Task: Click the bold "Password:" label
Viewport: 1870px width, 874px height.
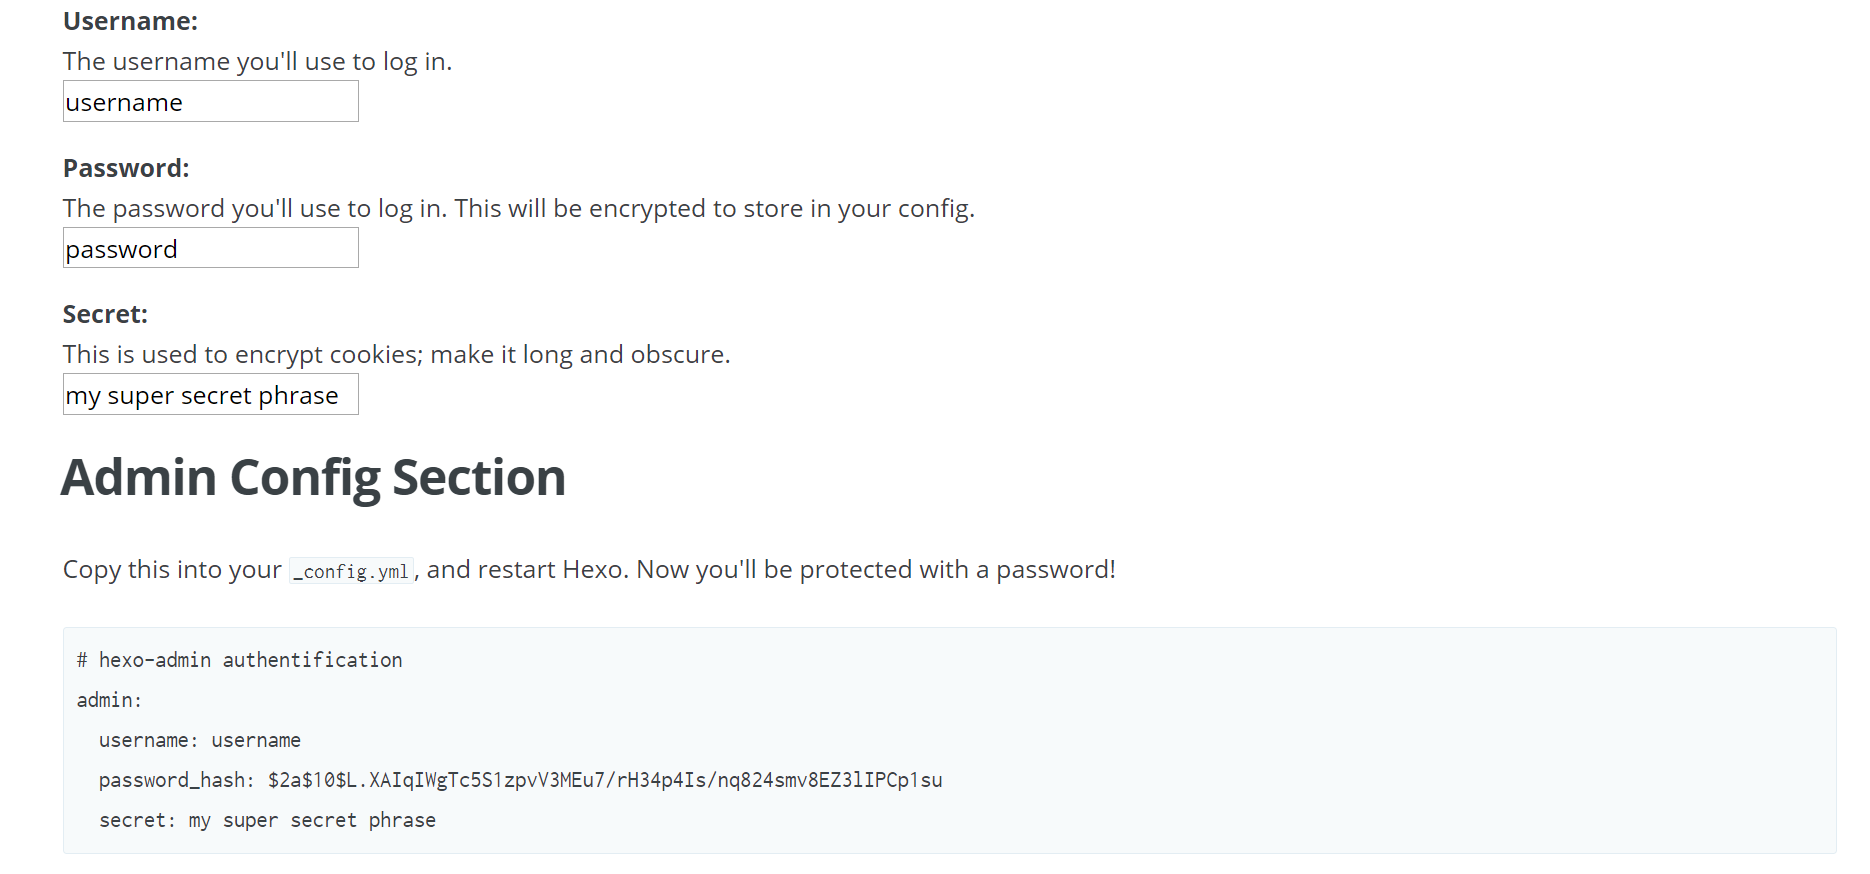Action: pyautogui.click(x=126, y=168)
